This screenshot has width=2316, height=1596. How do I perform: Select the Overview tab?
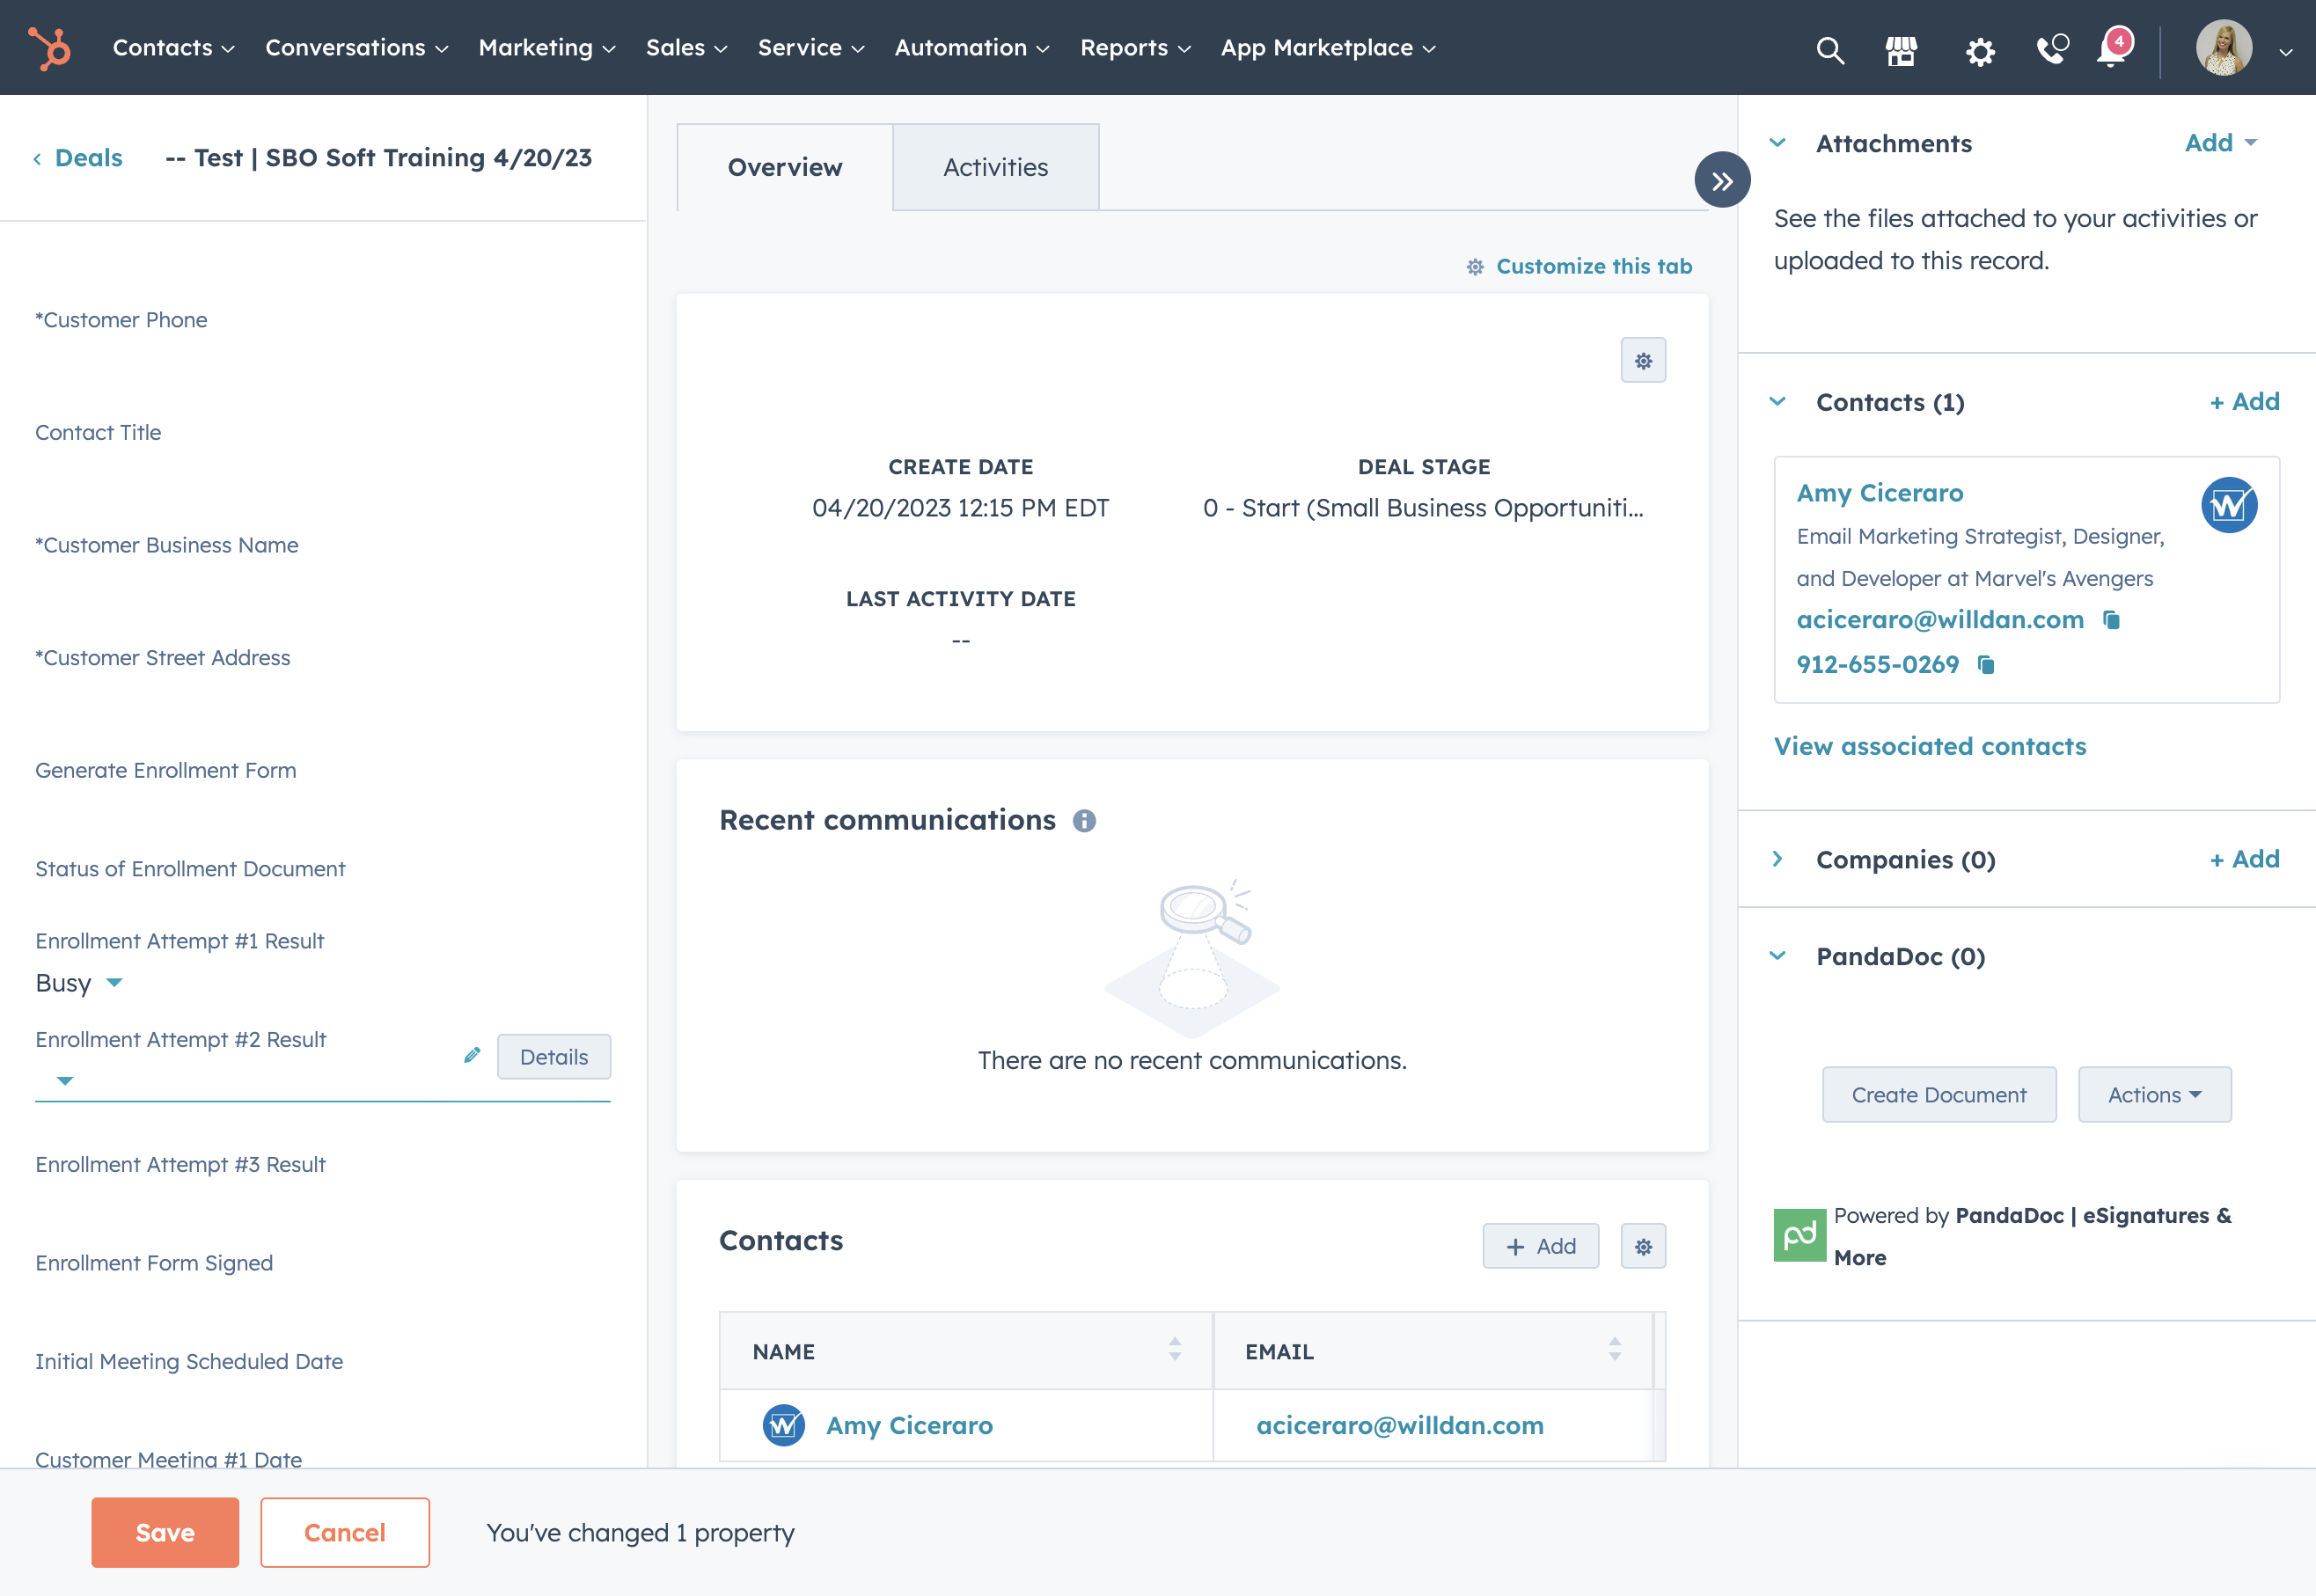785,167
